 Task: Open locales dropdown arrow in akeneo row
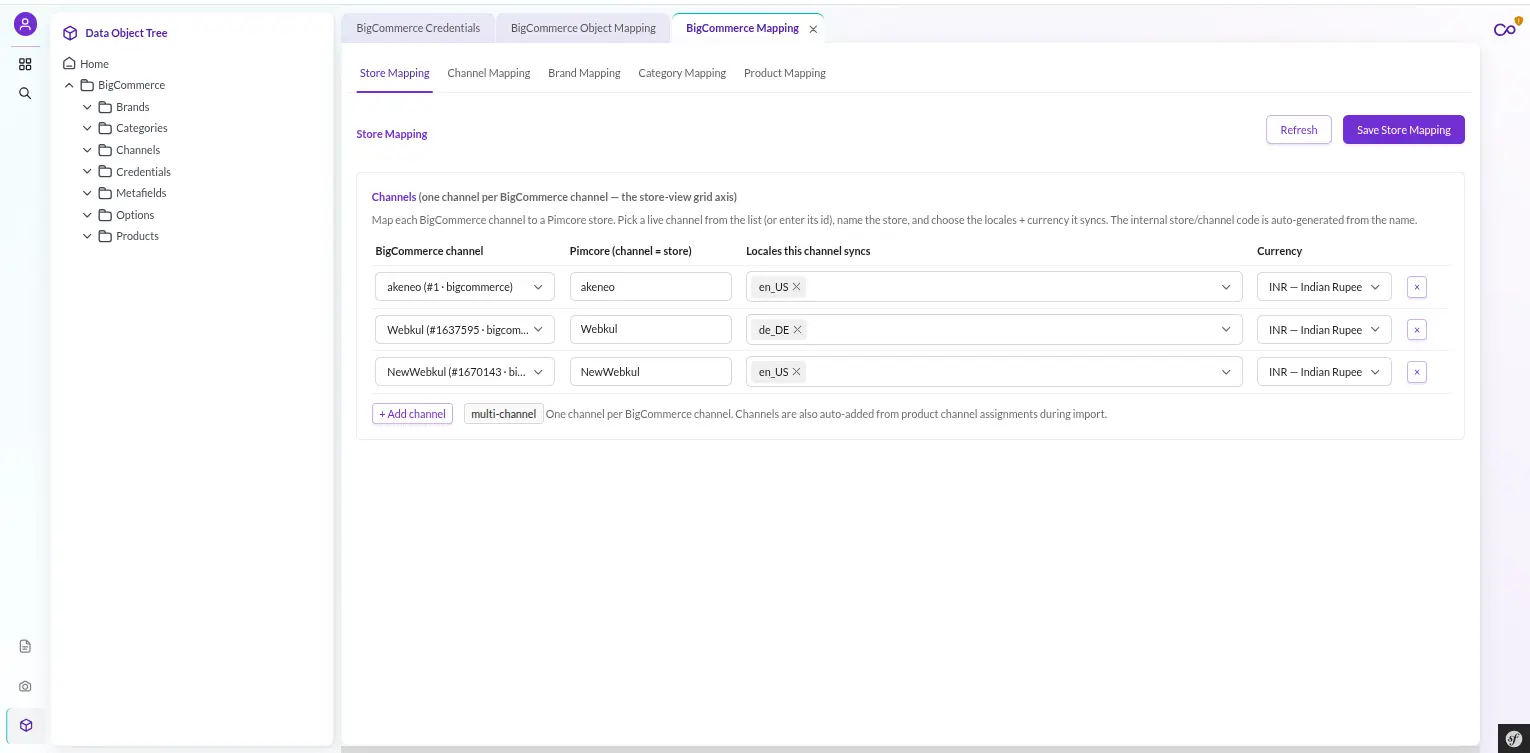click(x=1226, y=287)
